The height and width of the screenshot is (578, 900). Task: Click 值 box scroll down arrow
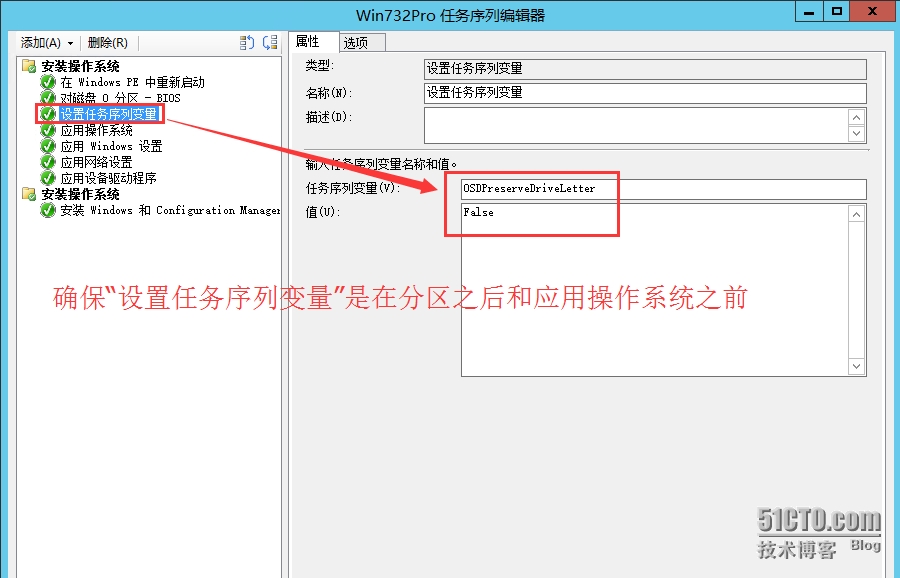pos(856,366)
